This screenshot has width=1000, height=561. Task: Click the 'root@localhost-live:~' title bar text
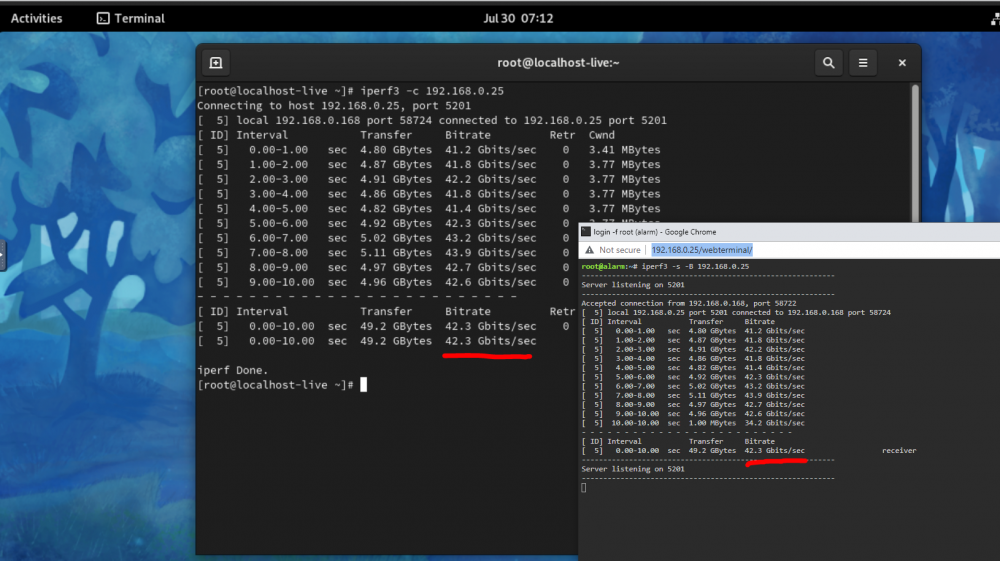pos(558,62)
